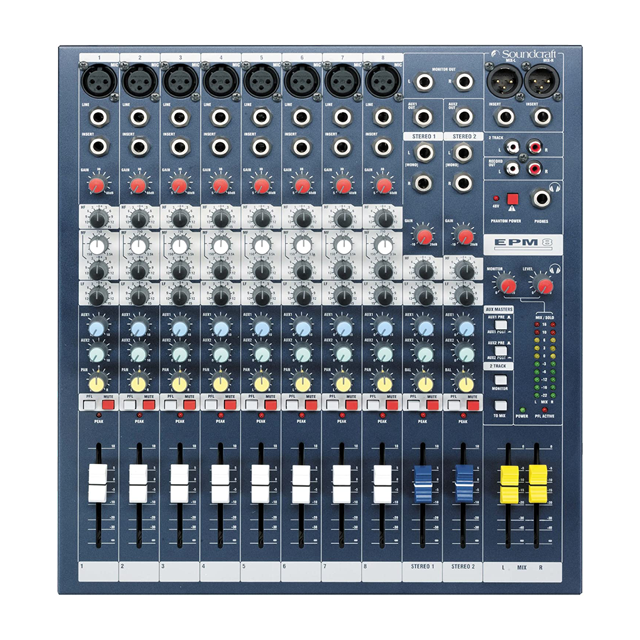
Task: Click the yellow PAN knob on channel 2
Action: pyautogui.click(x=139, y=383)
